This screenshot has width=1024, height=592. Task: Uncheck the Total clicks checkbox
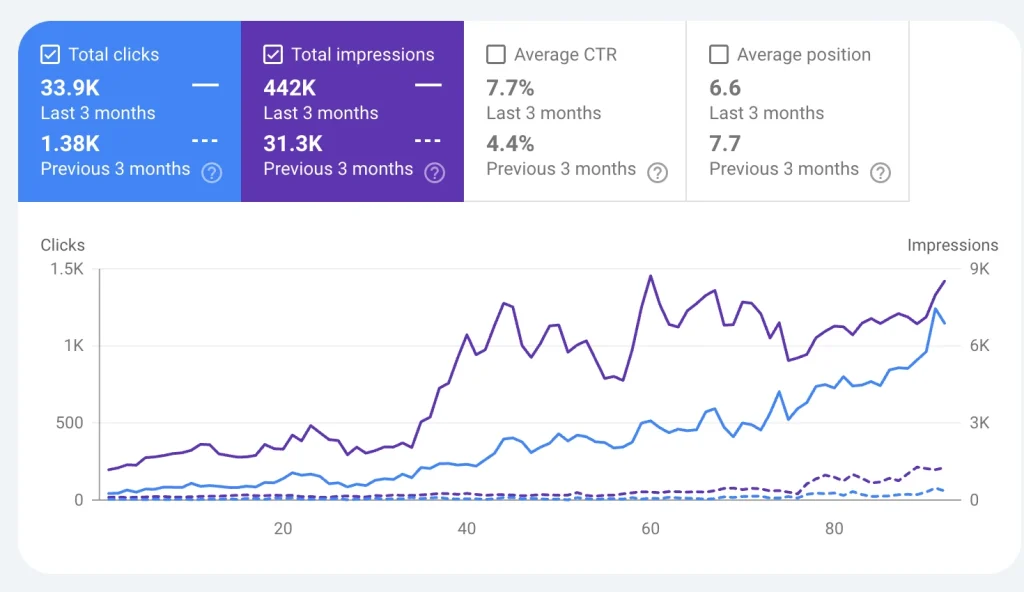[50, 55]
